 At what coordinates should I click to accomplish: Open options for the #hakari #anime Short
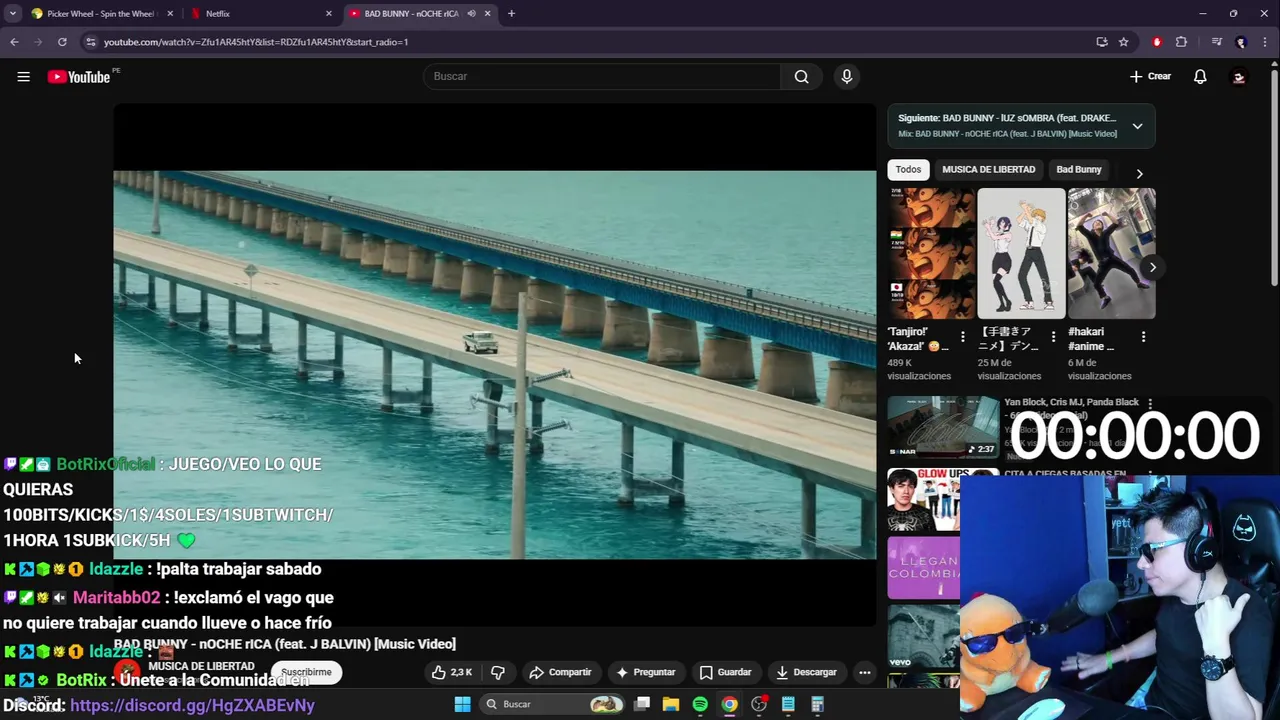tap(1143, 337)
